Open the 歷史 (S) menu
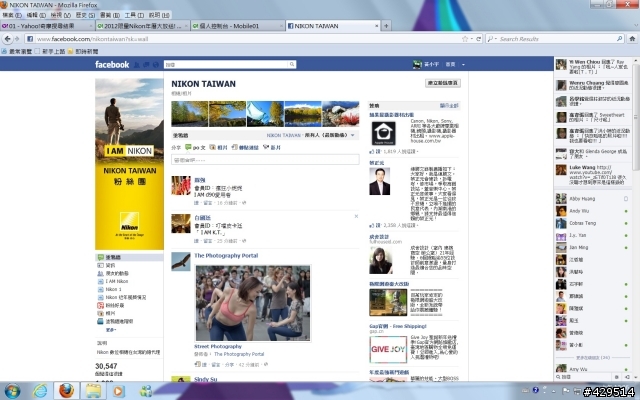The height and width of the screenshot is (400, 640). click(85, 15)
